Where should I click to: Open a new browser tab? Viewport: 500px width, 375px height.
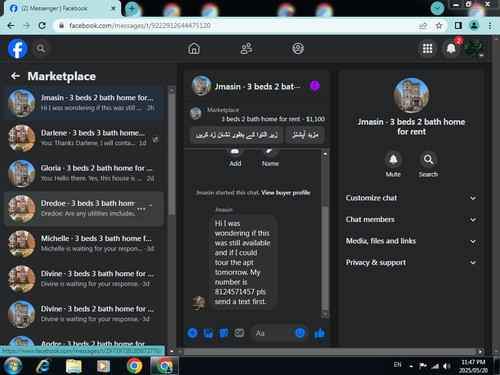coord(132,8)
